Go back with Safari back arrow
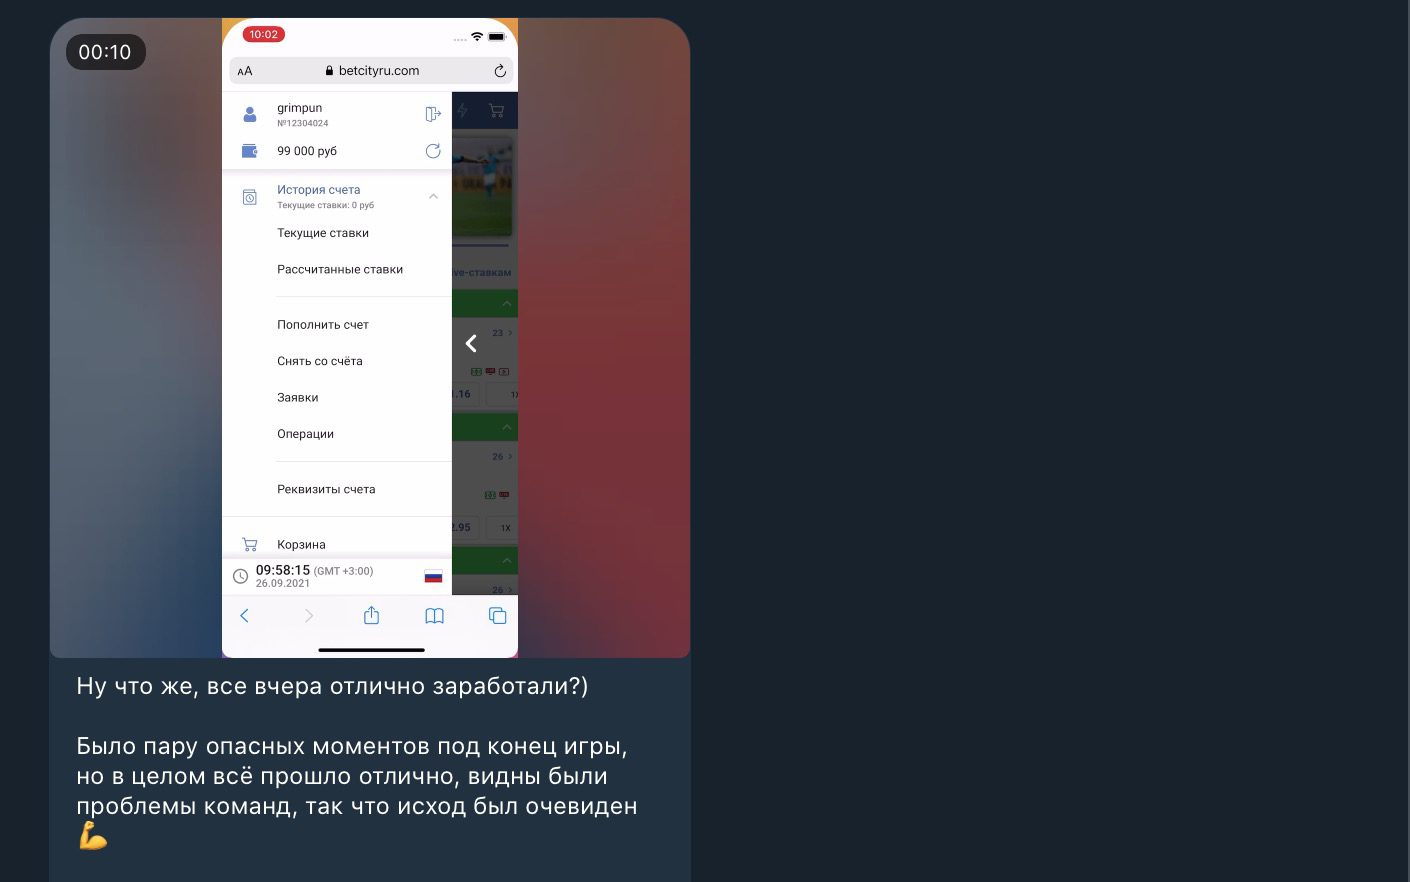Image resolution: width=1410 pixels, height=882 pixels. click(x=244, y=616)
